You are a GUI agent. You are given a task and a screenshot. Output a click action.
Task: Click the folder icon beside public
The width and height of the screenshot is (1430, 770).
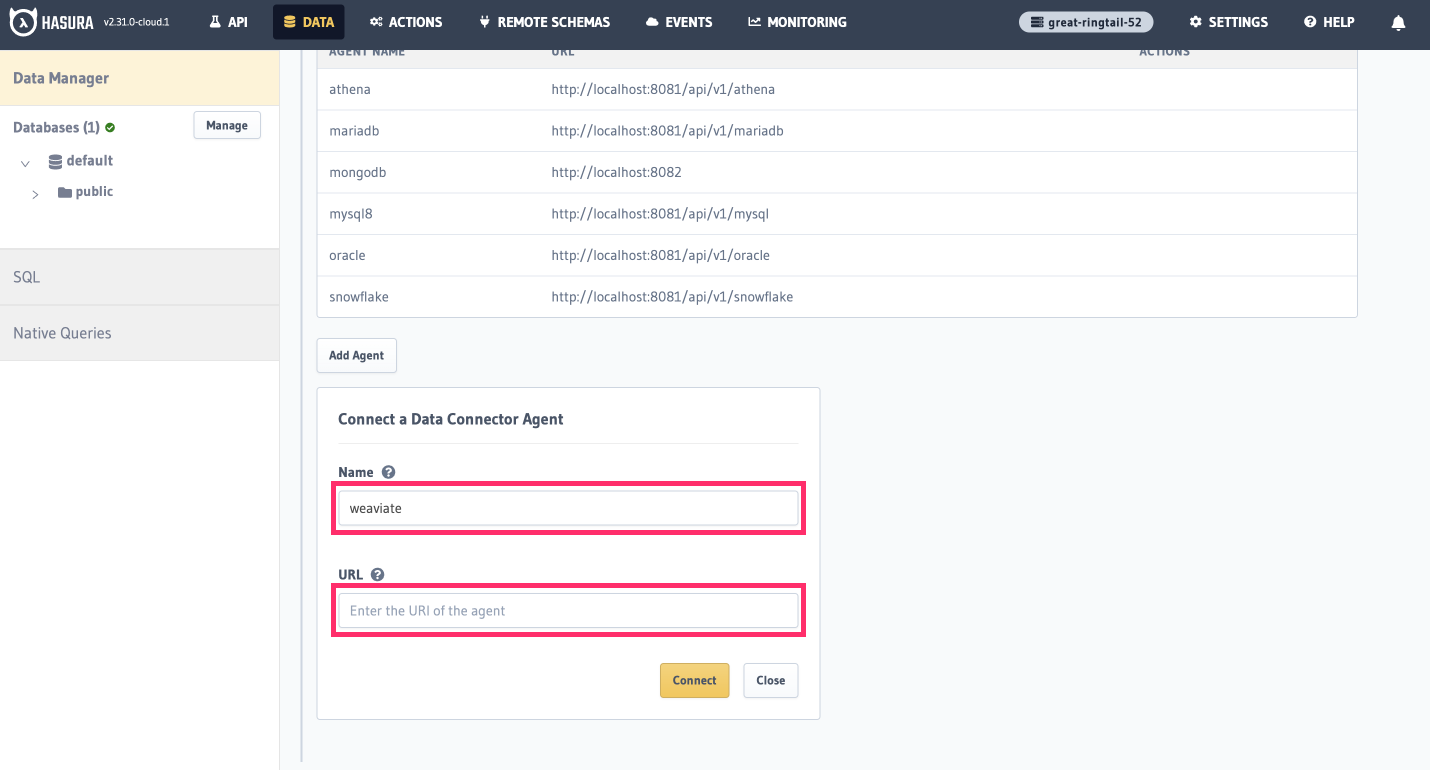63,191
